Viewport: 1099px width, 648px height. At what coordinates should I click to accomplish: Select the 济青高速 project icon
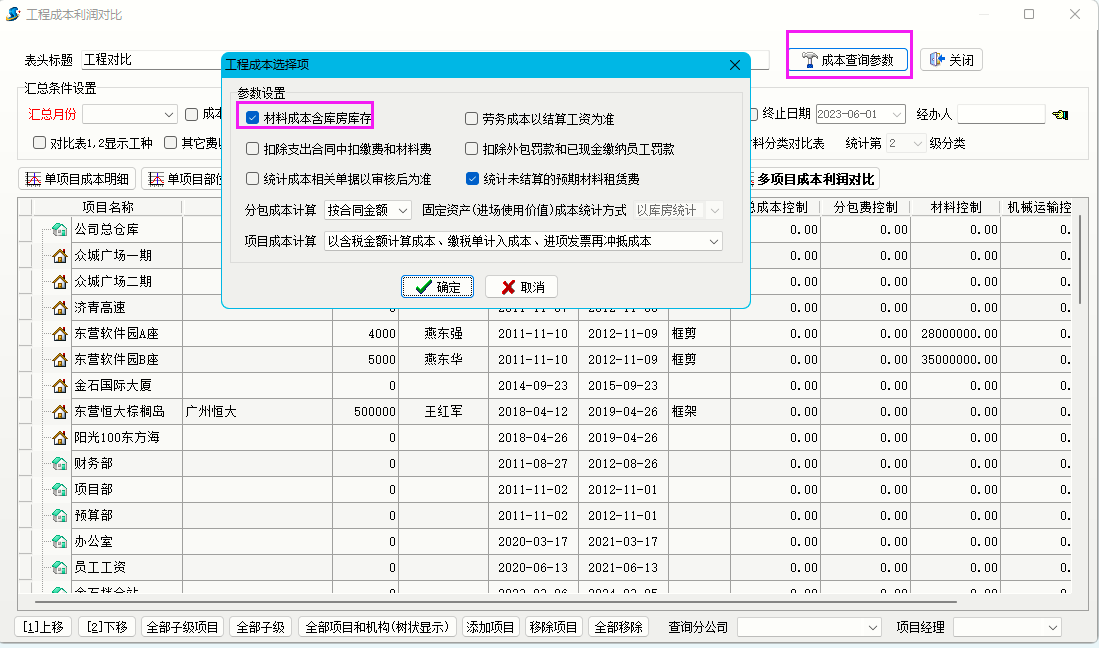(x=60, y=308)
